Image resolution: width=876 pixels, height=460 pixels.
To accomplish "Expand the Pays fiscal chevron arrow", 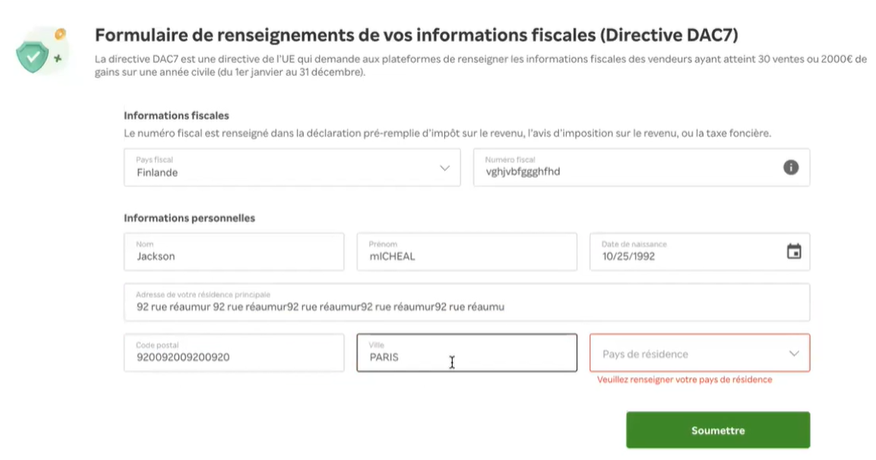I will [x=445, y=168].
